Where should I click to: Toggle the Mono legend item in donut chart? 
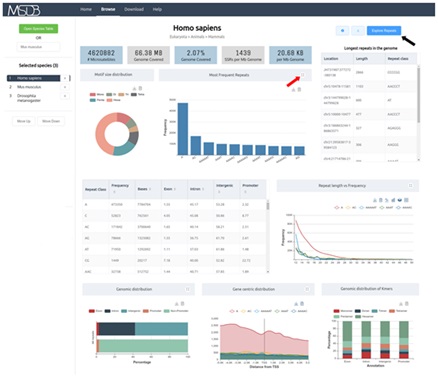pyautogui.click(x=97, y=95)
